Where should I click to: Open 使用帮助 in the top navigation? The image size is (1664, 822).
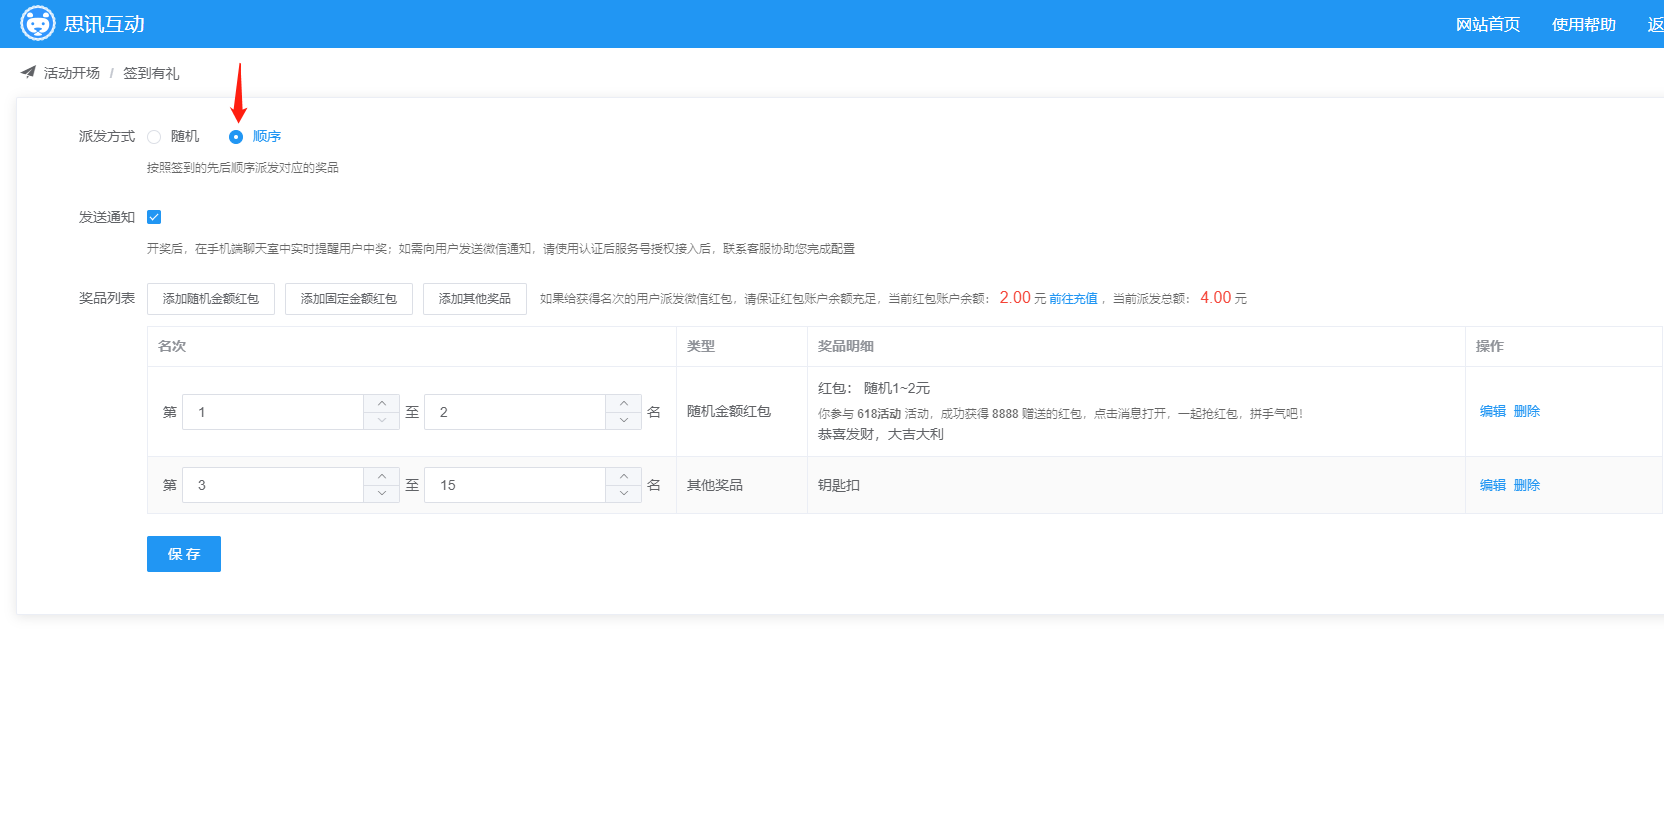click(x=1583, y=24)
